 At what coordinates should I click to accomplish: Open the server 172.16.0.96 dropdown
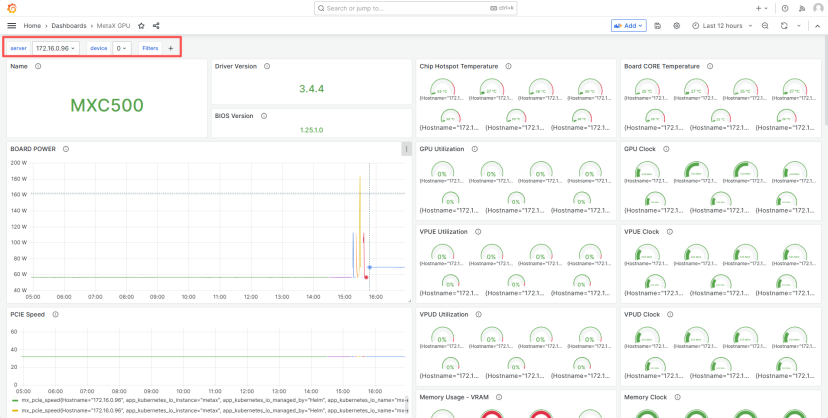pos(56,48)
